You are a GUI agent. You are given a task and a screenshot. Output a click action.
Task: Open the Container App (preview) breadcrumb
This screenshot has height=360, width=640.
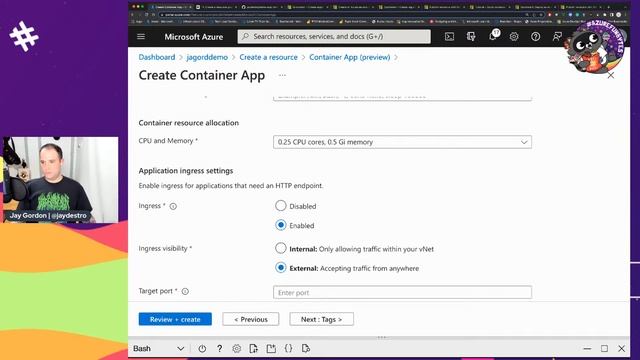pyautogui.click(x=349, y=57)
